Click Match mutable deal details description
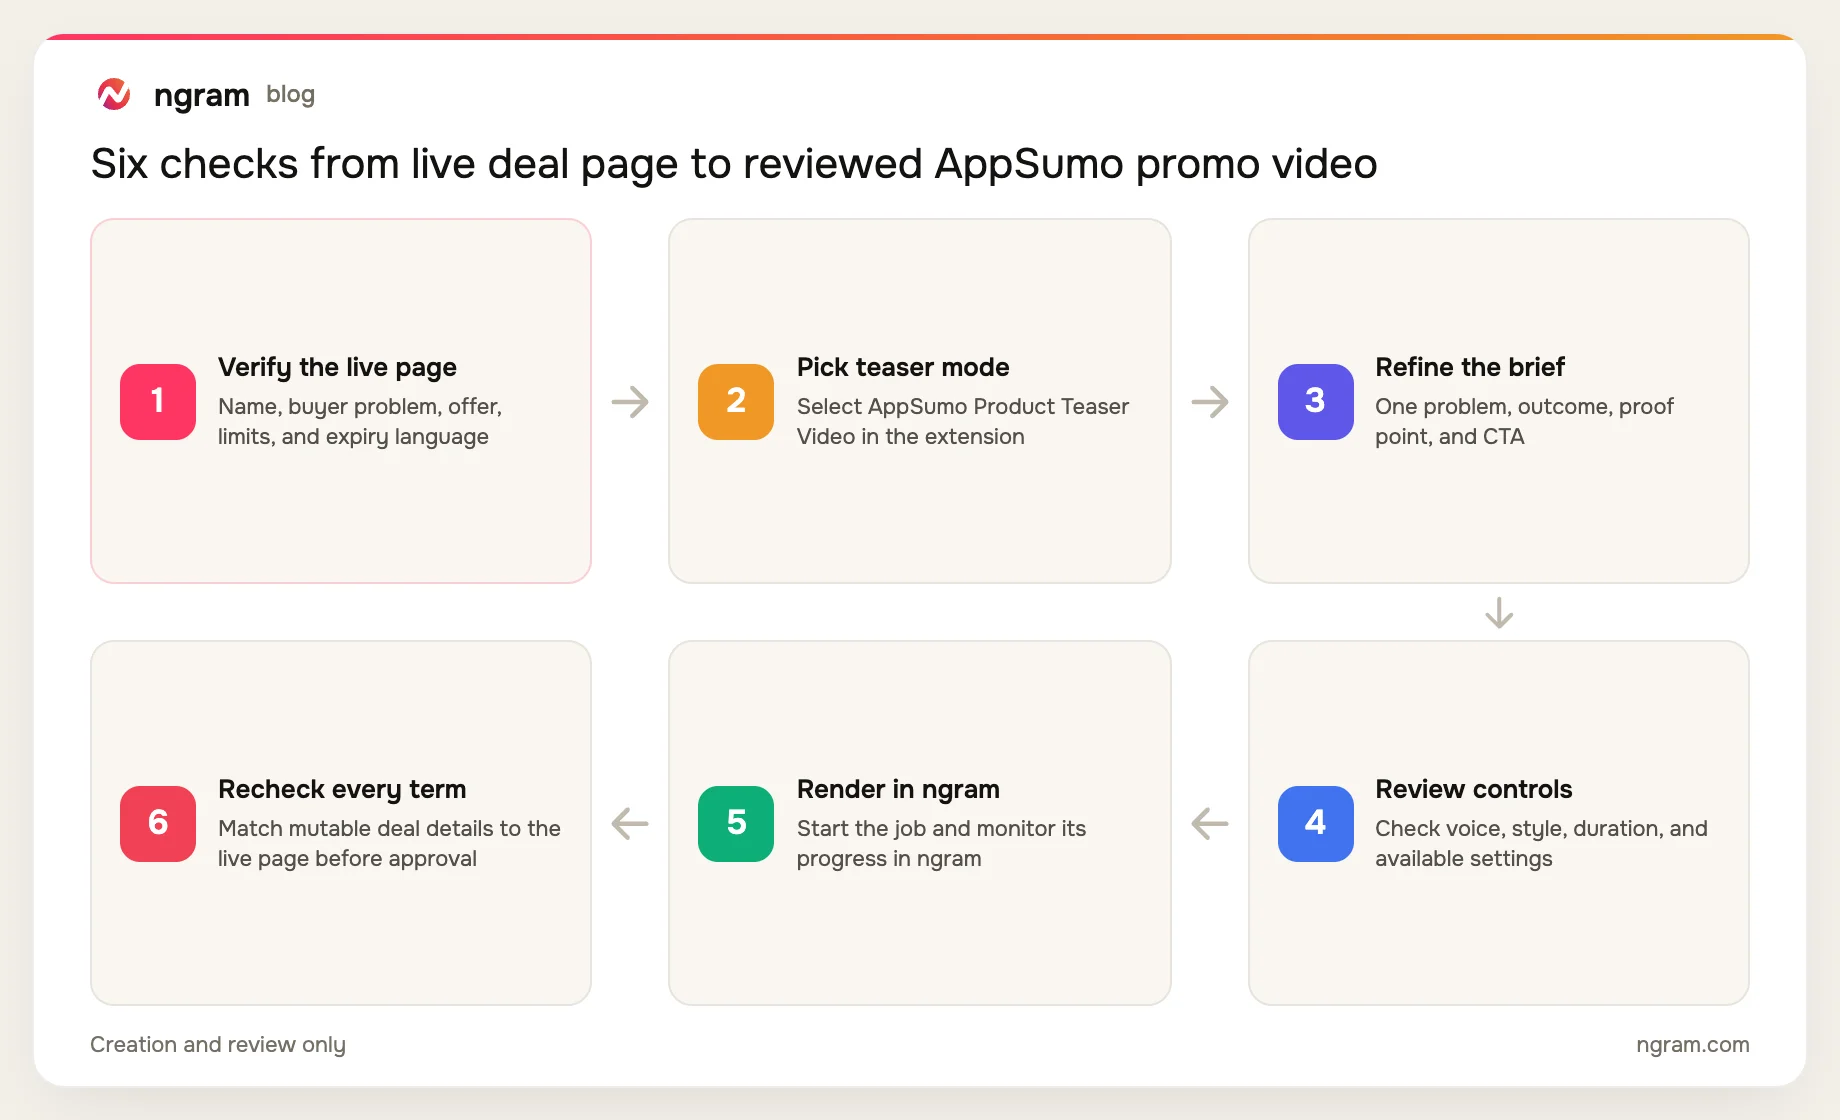 [x=389, y=843]
